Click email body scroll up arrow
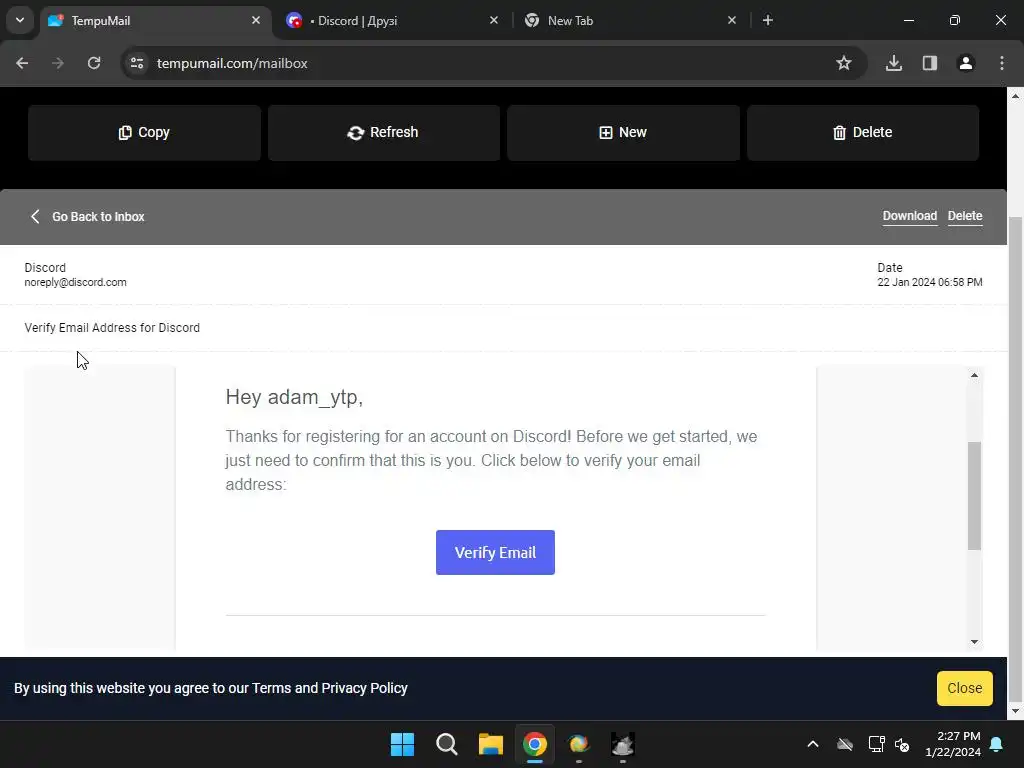This screenshot has height=768, width=1024. click(974, 376)
